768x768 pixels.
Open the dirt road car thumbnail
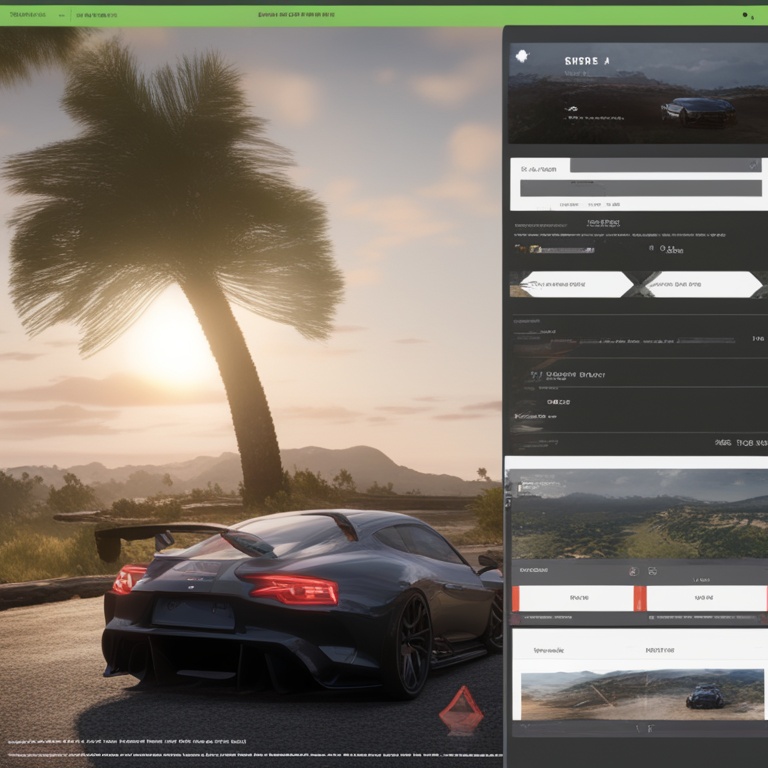[642, 695]
